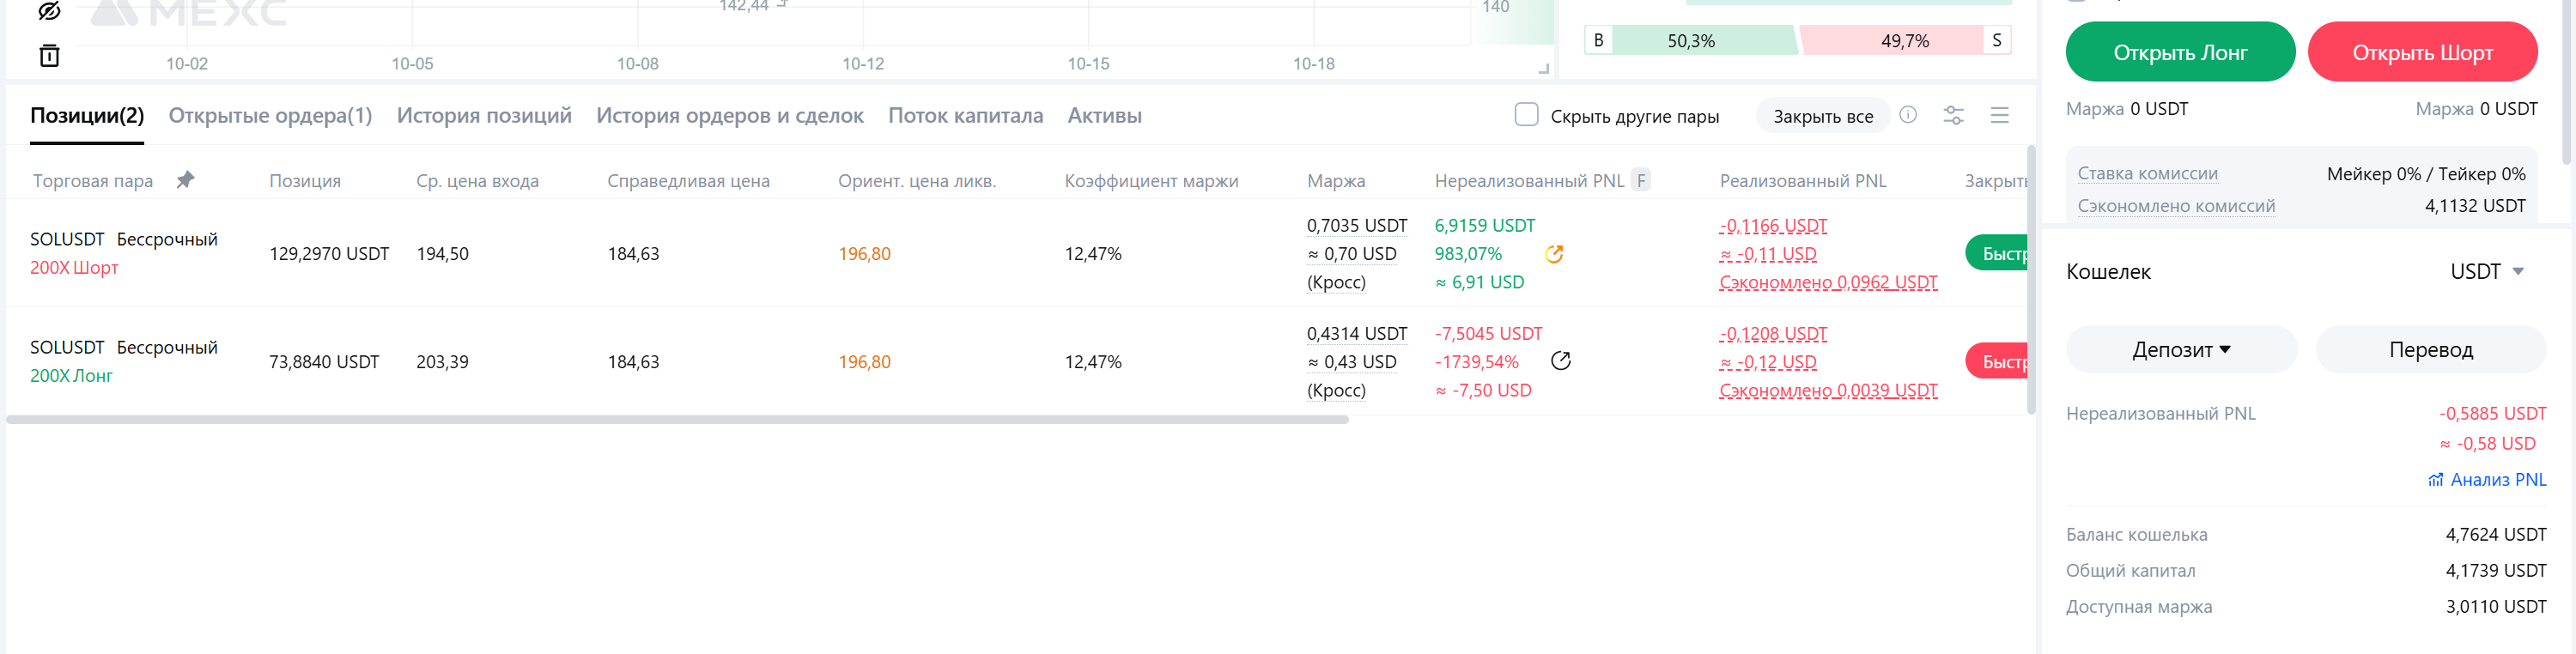Click the info icon beside Закрыть все
Viewport: 2576px width, 654px height.
[1908, 115]
